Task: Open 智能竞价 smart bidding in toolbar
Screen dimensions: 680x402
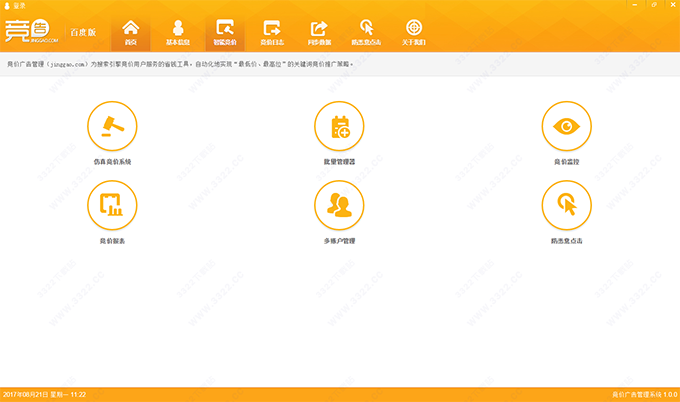Action: coord(225,33)
